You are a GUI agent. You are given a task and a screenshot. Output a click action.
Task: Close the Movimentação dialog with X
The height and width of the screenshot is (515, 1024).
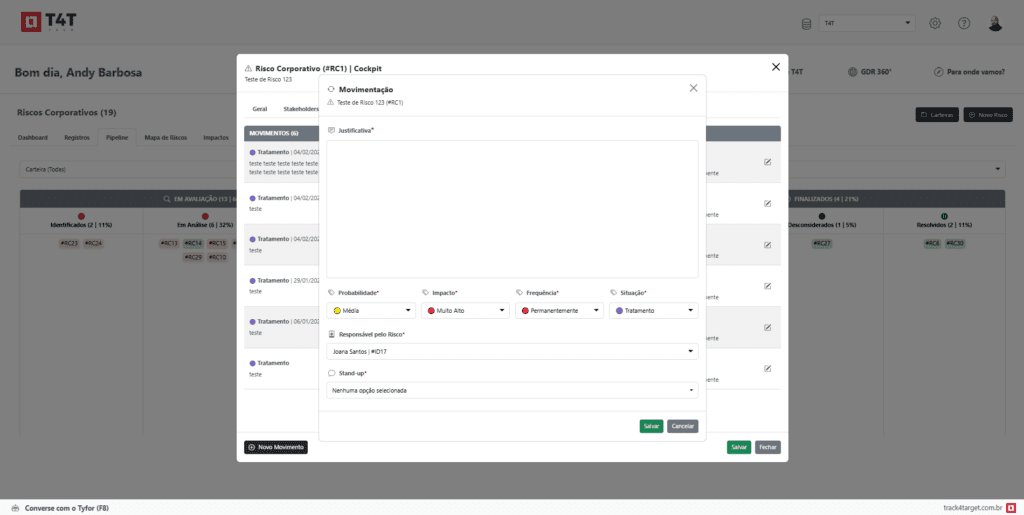point(693,88)
